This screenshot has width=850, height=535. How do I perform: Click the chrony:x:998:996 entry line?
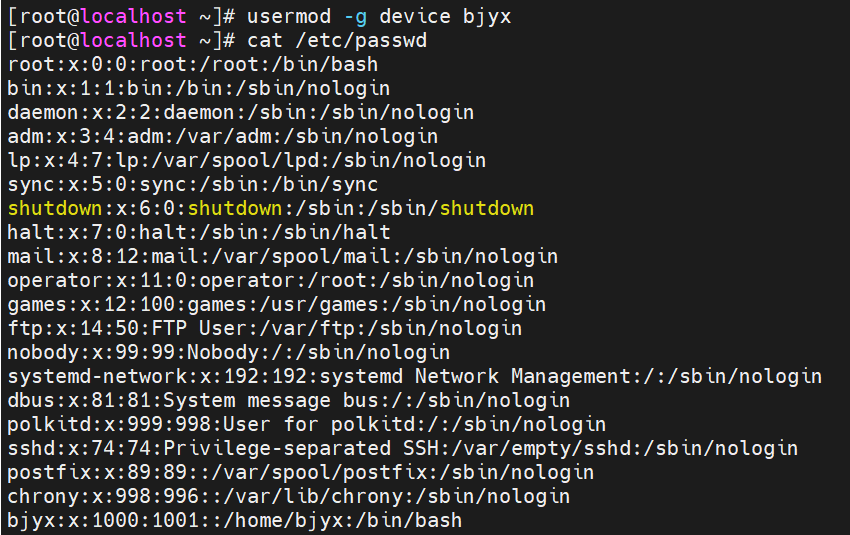coord(288,496)
